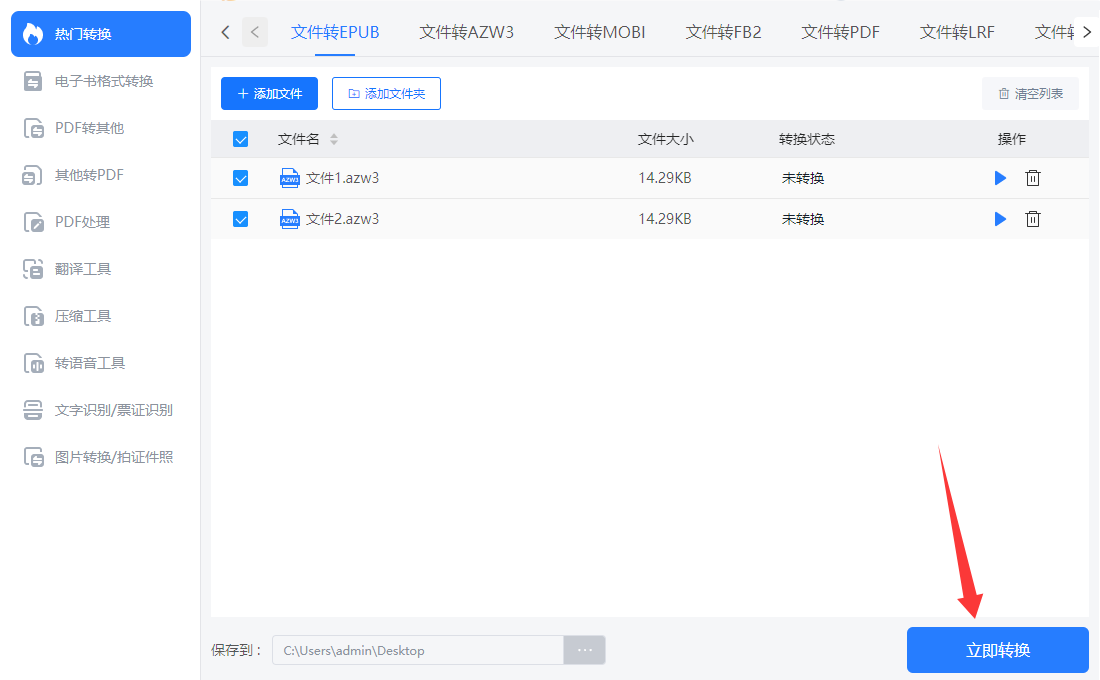Viewport: 1100px width, 680px height.
Task: Switch to the 文件转LRF tab
Action: tap(957, 32)
